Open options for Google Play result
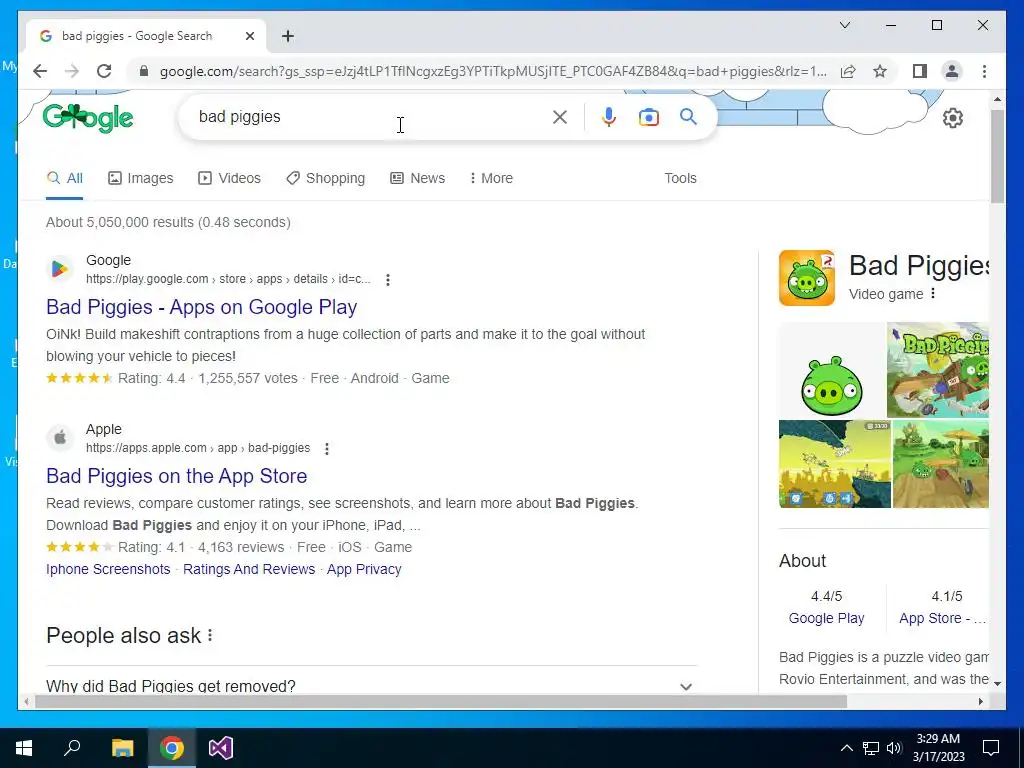The width and height of the screenshot is (1024, 768). click(x=388, y=280)
